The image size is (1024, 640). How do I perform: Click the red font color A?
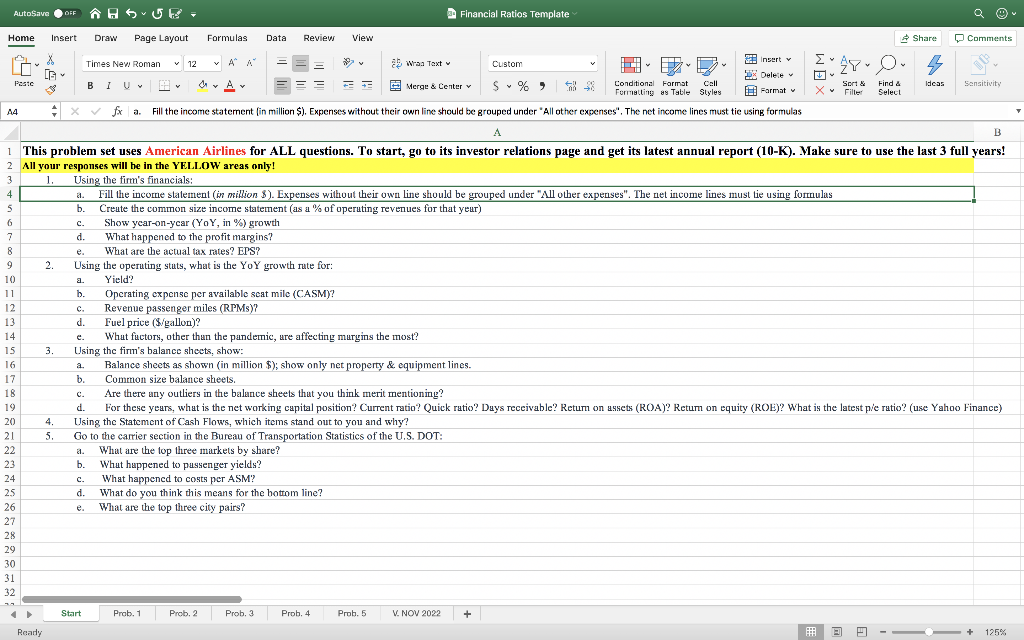tap(230, 86)
